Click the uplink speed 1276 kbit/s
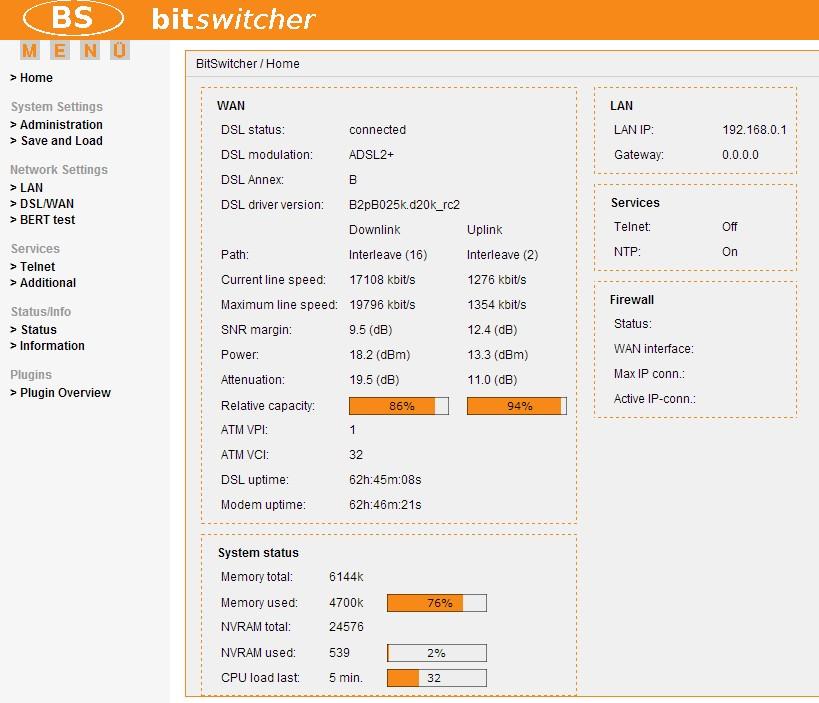This screenshot has height=703, width=819. [497, 280]
